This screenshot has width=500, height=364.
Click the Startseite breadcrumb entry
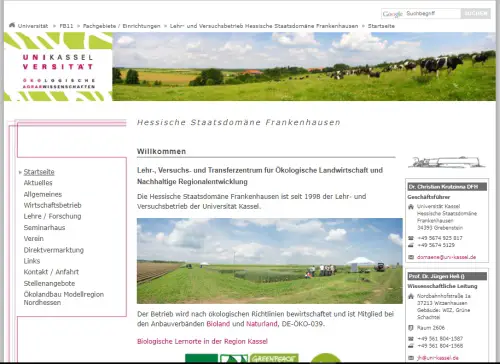coord(381,26)
